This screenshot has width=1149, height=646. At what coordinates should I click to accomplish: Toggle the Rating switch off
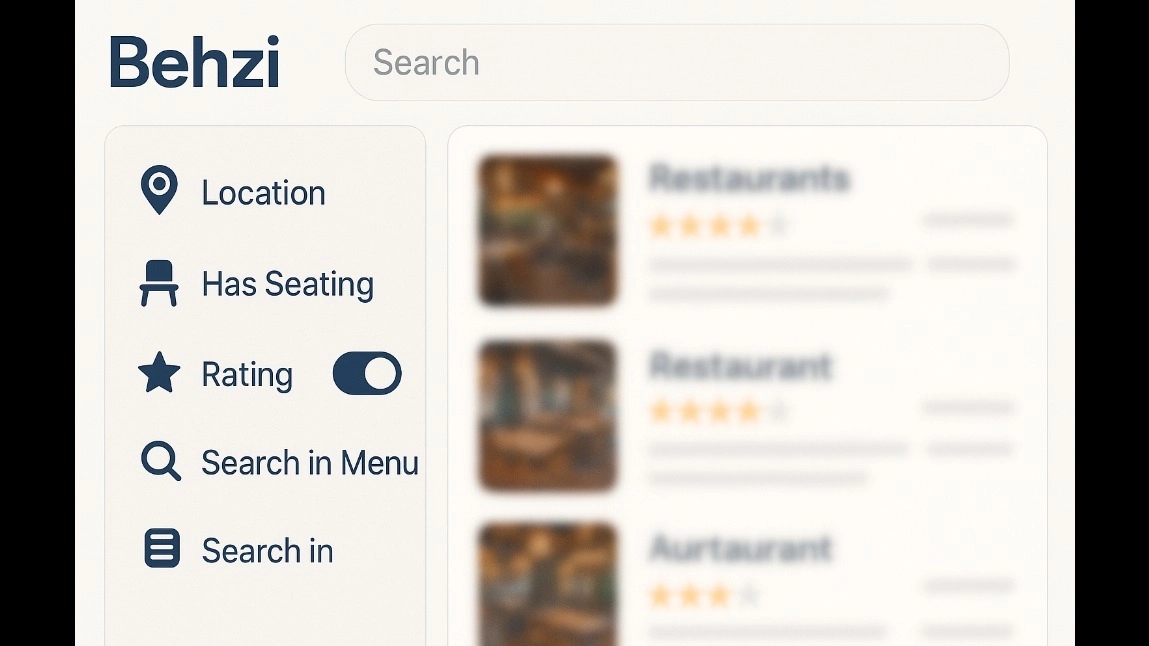point(367,374)
